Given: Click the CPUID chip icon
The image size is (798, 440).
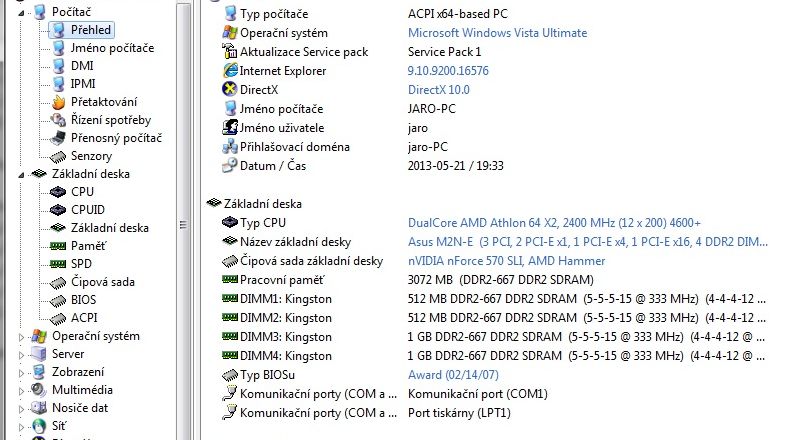Looking at the screenshot, I should click(x=58, y=210).
